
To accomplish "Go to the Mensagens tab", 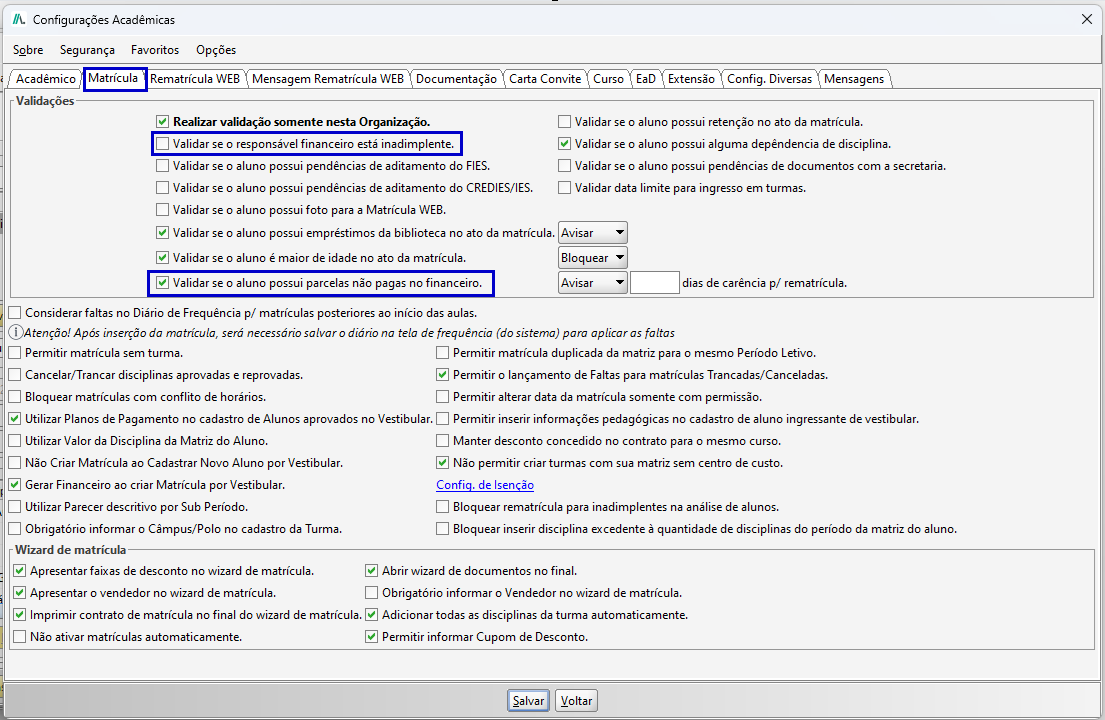I will point(854,79).
